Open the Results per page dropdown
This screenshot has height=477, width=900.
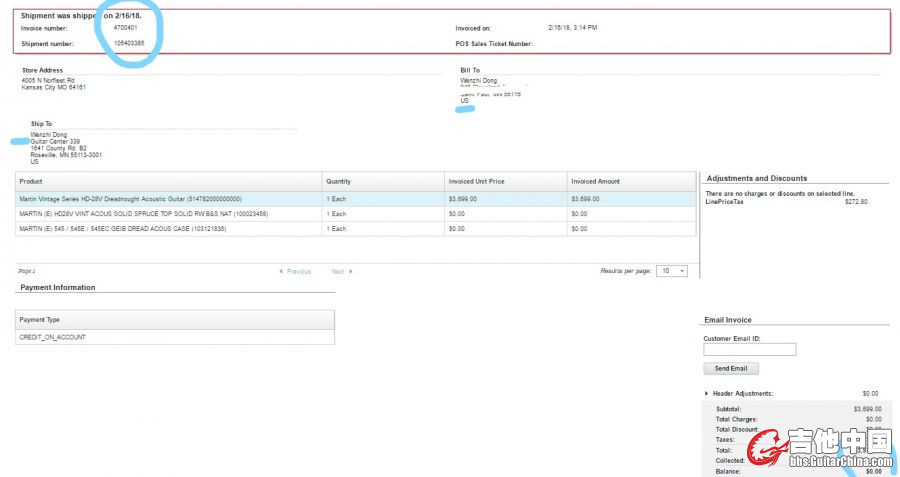(671, 271)
